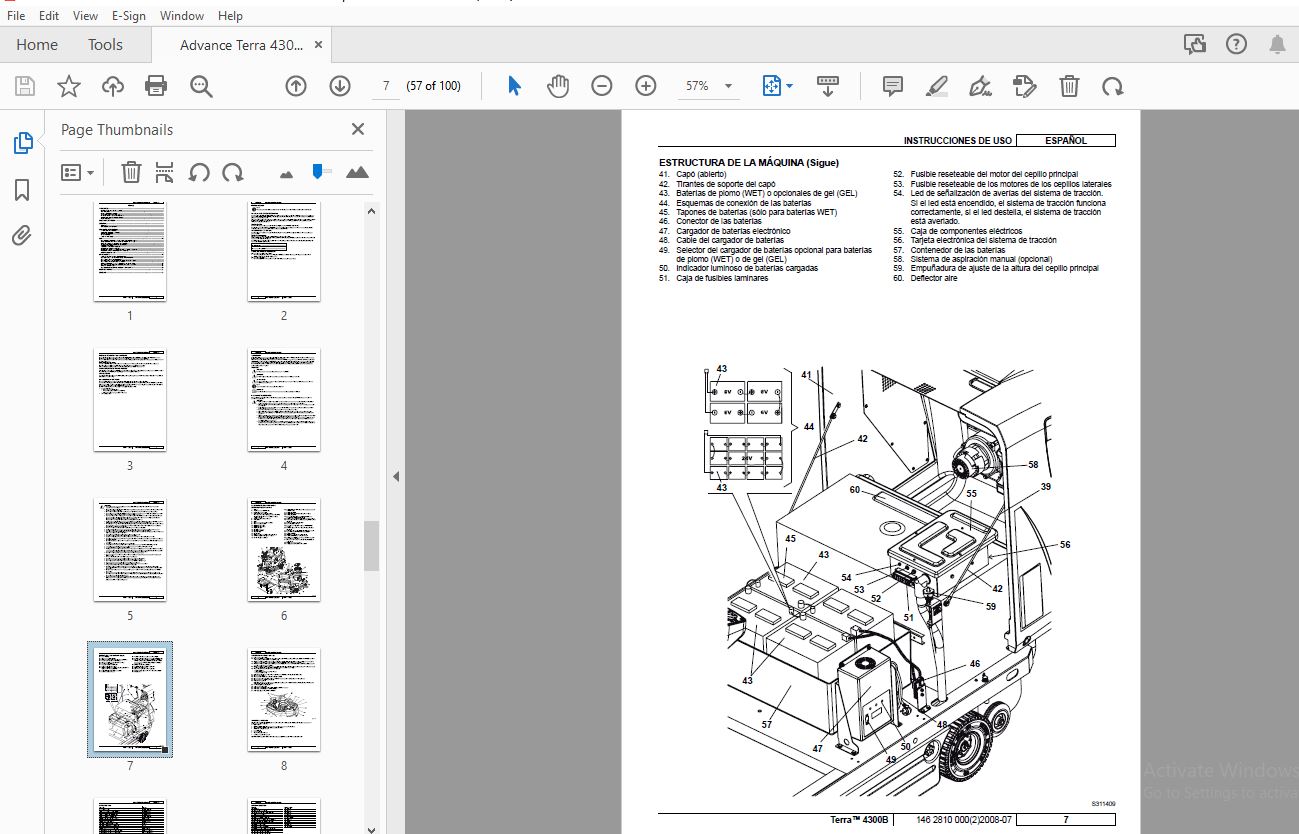Open the scrolling mode keyboard icon
Image resolution: width=1299 pixels, height=834 pixels.
pyautogui.click(x=828, y=86)
